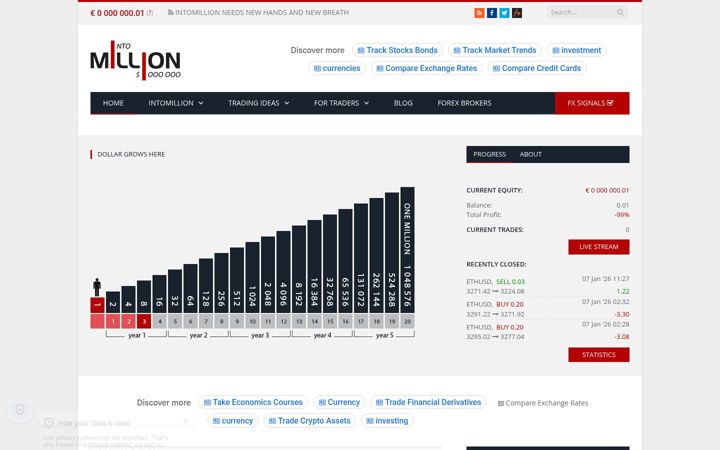This screenshot has width=720, height=450.
Task: Open the 'investing' pill link
Action: pyautogui.click(x=387, y=421)
